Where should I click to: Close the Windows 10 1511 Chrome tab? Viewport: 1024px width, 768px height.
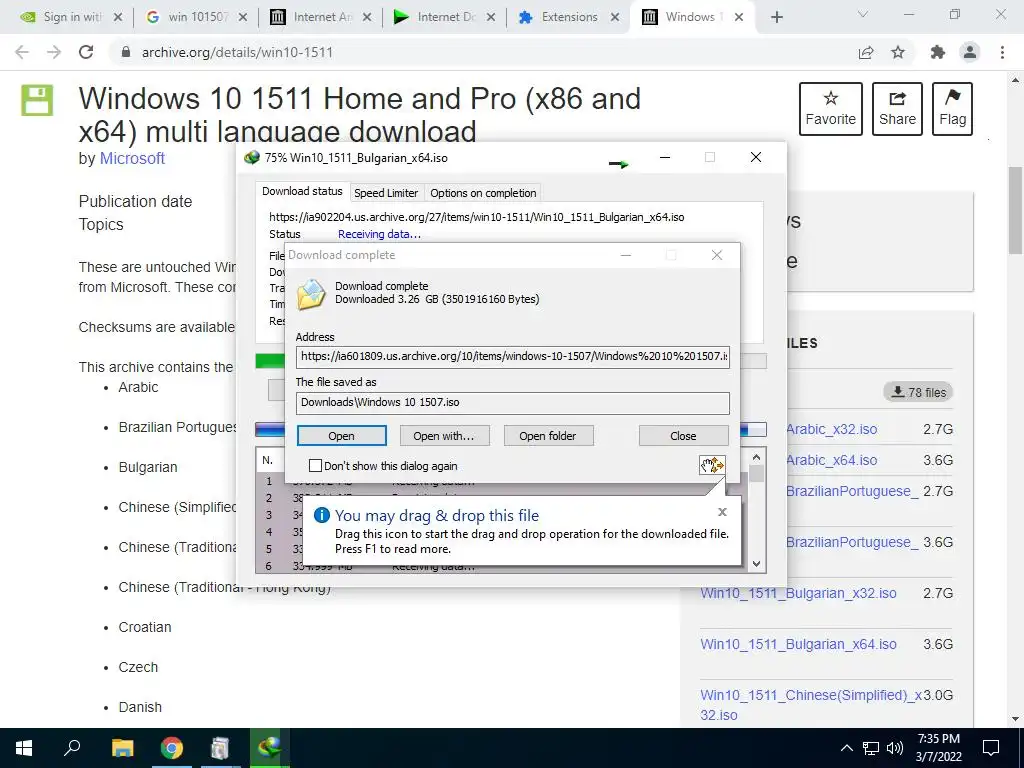[739, 17]
